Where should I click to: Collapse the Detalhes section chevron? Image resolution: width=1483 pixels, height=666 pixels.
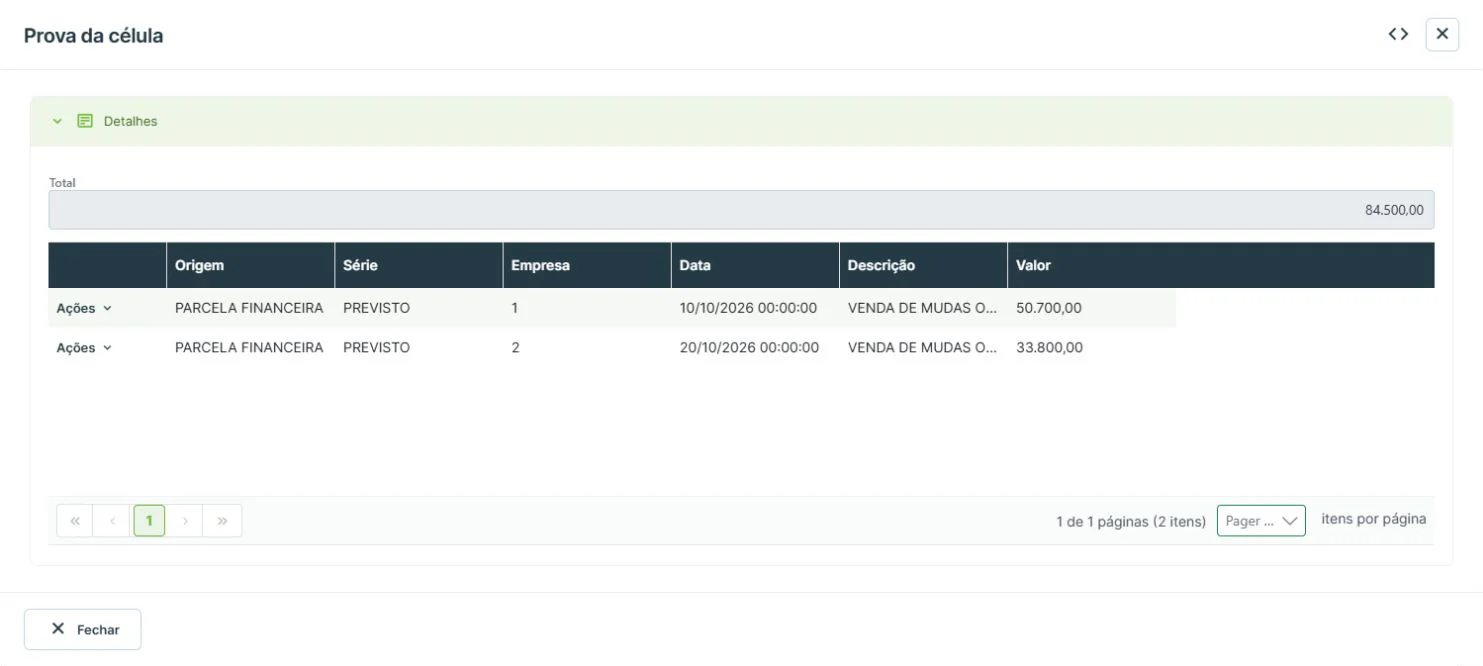pos(57,121)
